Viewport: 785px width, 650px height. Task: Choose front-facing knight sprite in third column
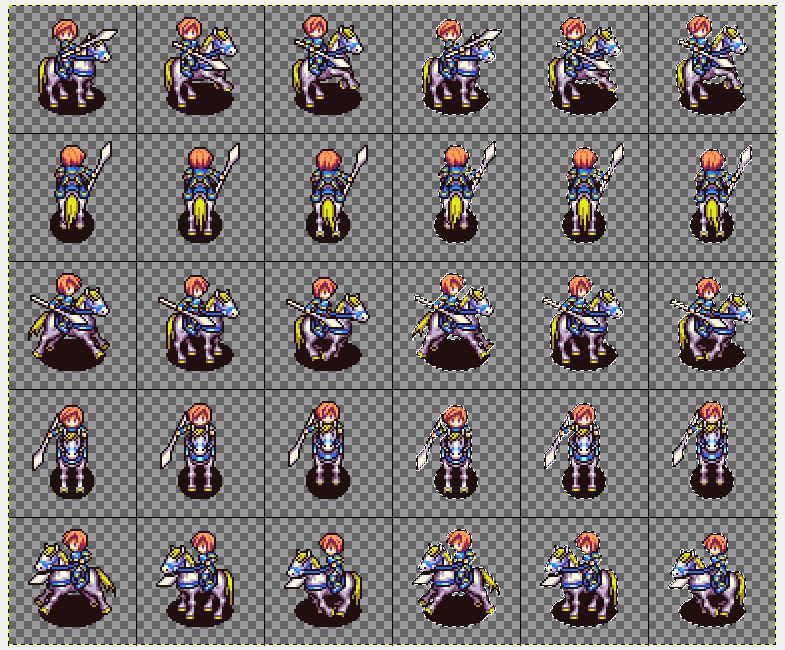(319, 450)
